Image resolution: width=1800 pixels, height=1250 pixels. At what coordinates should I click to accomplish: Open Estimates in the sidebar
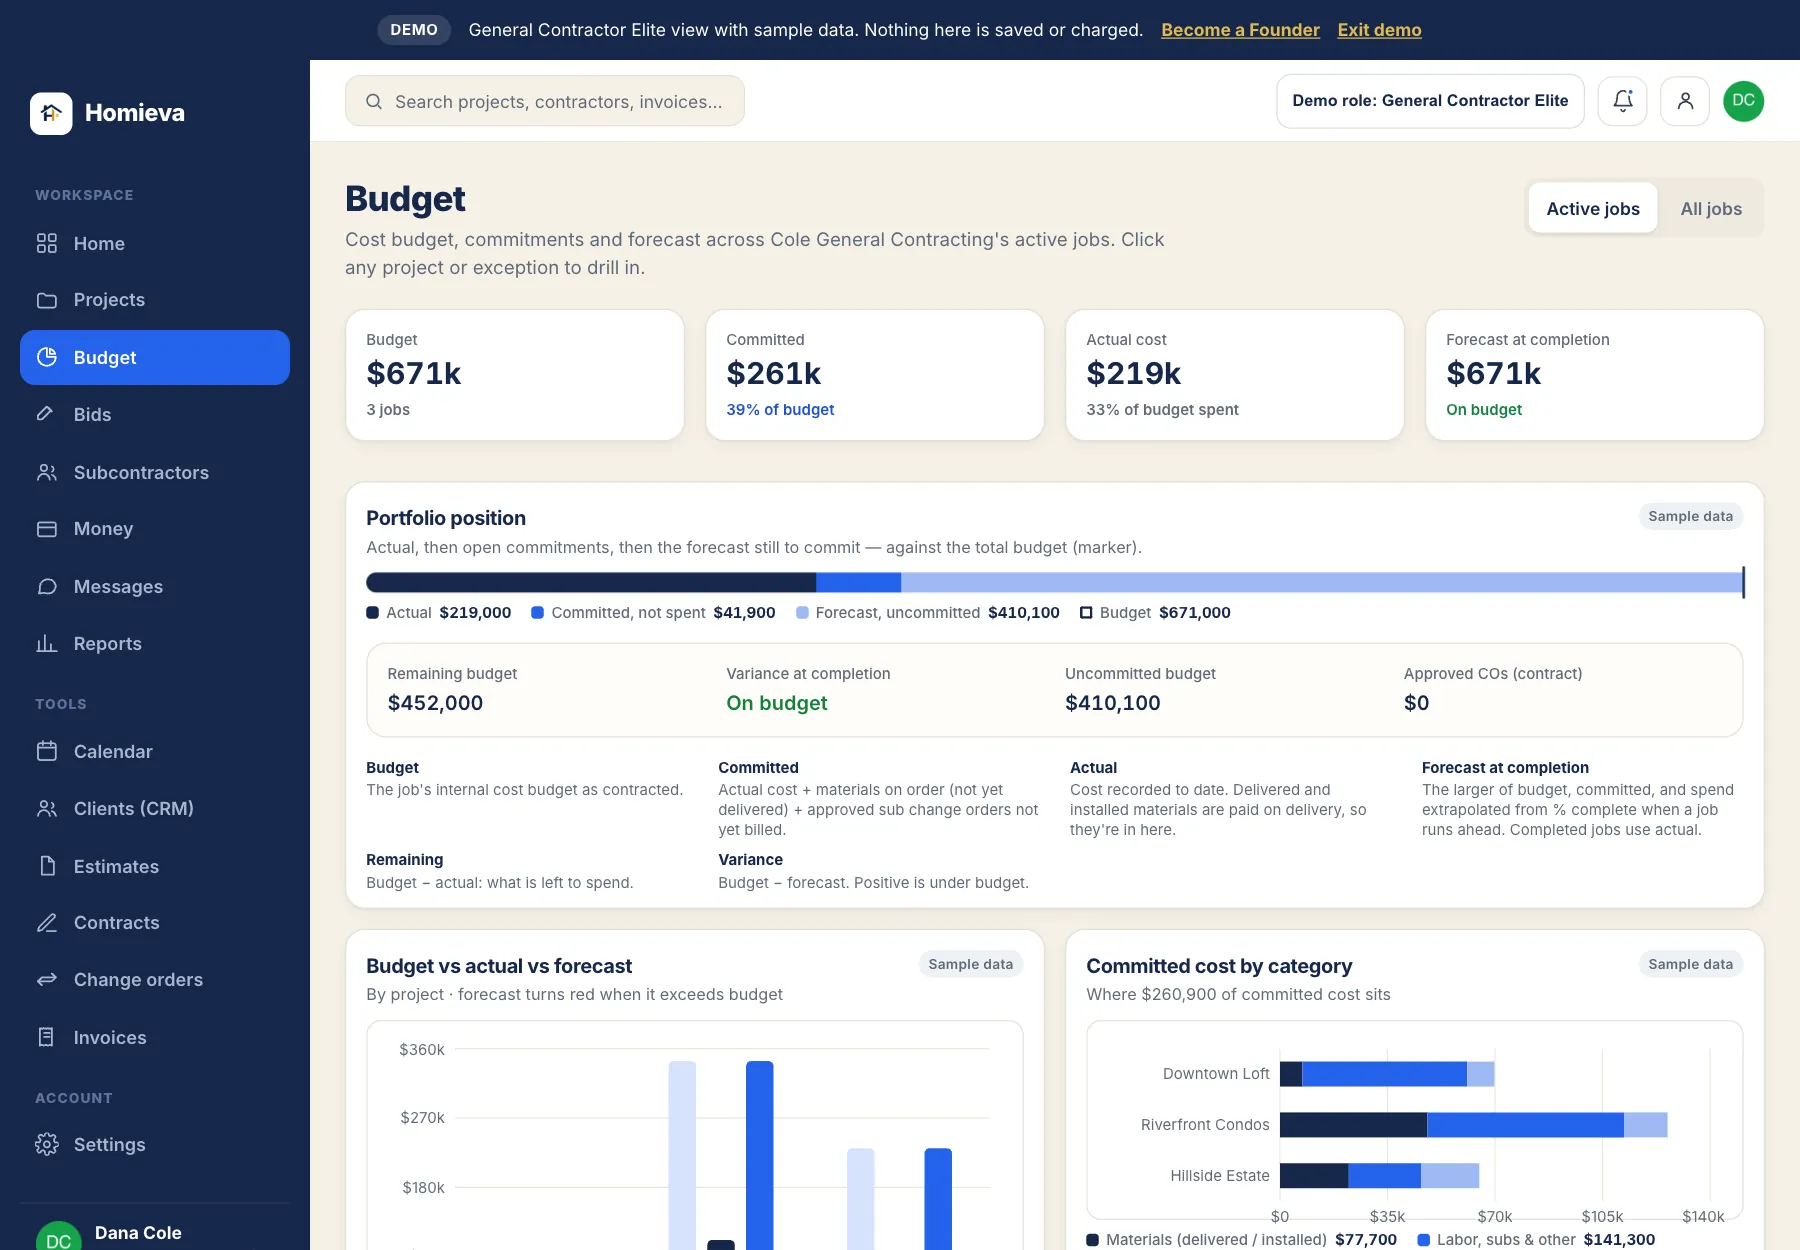(155, 866)
